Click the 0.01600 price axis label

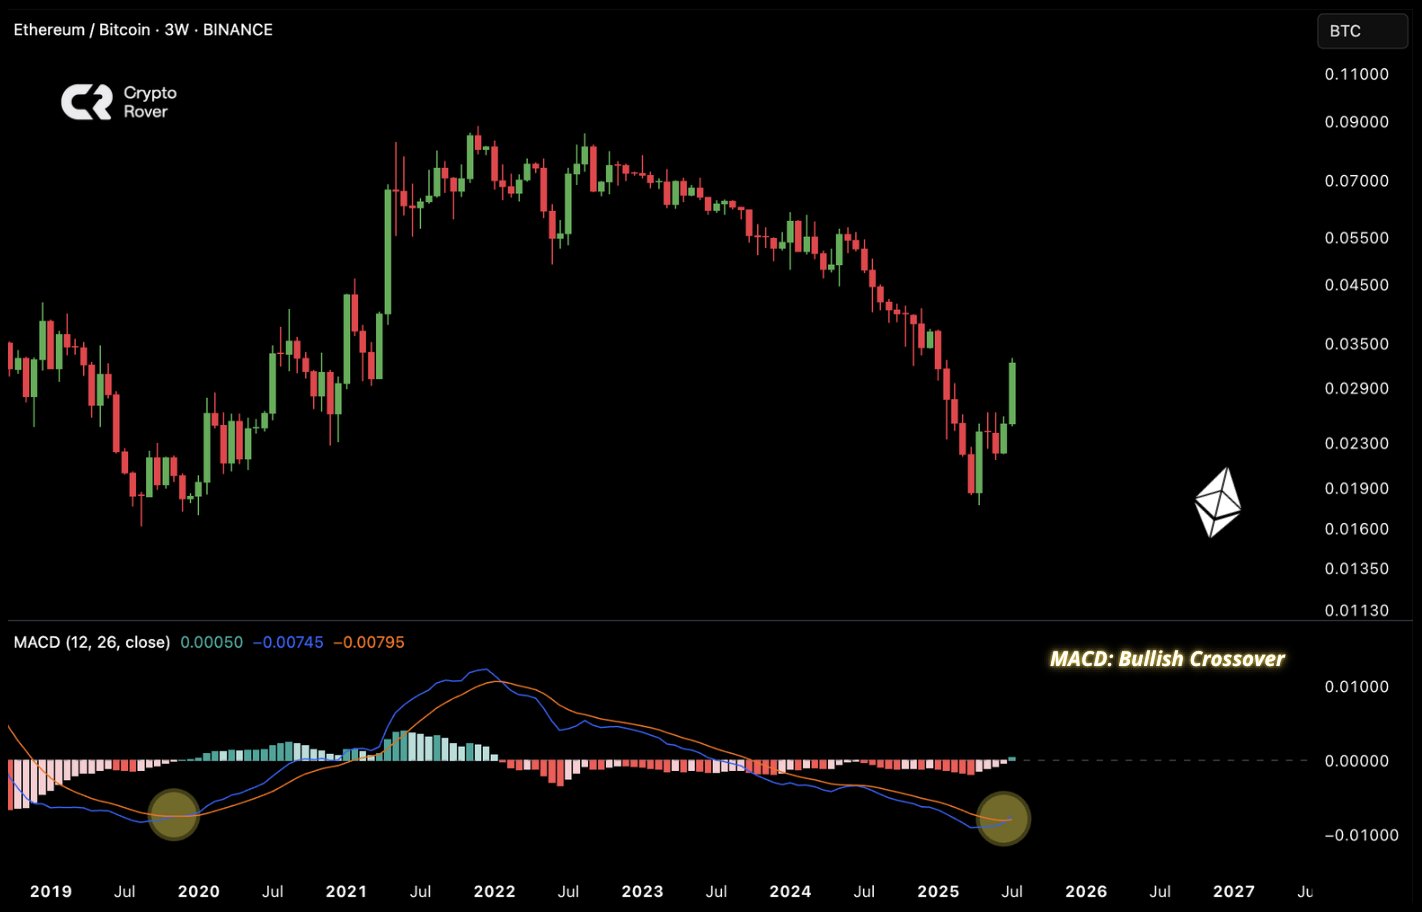pyautogui.click(x=1357, y=529)
